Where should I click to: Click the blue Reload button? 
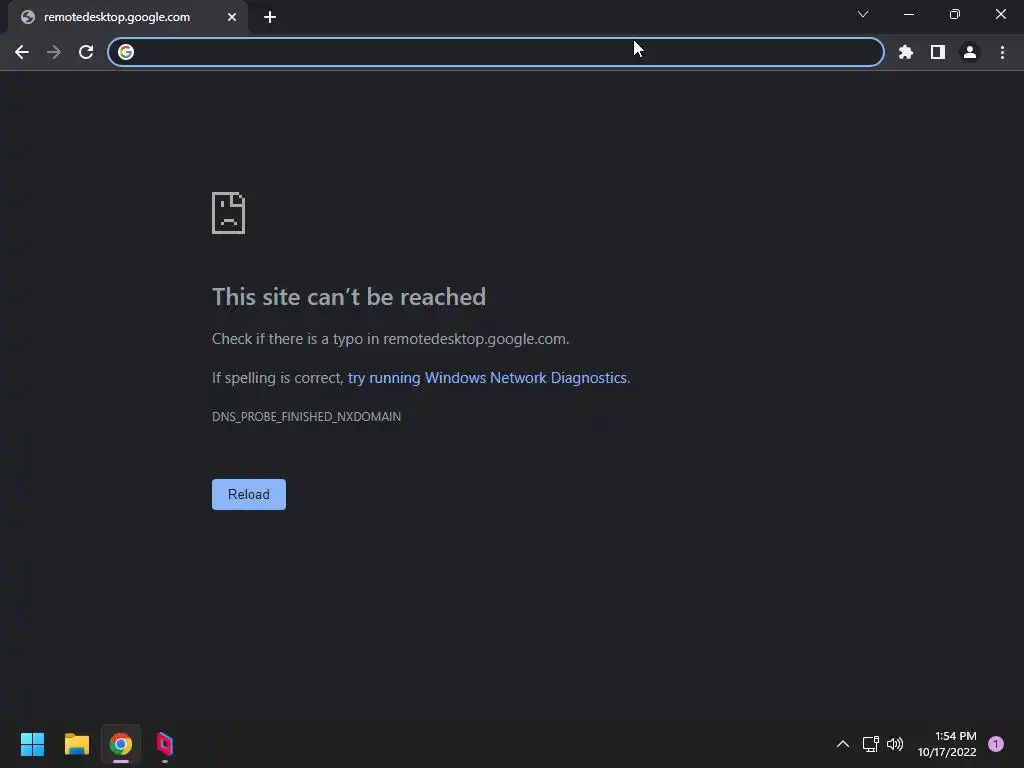[249, 494]
